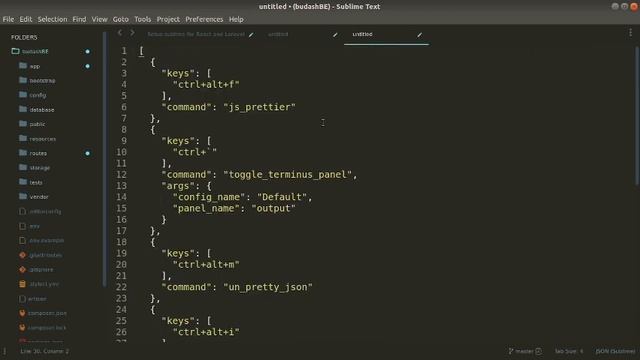The width and height of the screenshot is (640, 360).
Task: Open the Goto menu
Action: 120,19
